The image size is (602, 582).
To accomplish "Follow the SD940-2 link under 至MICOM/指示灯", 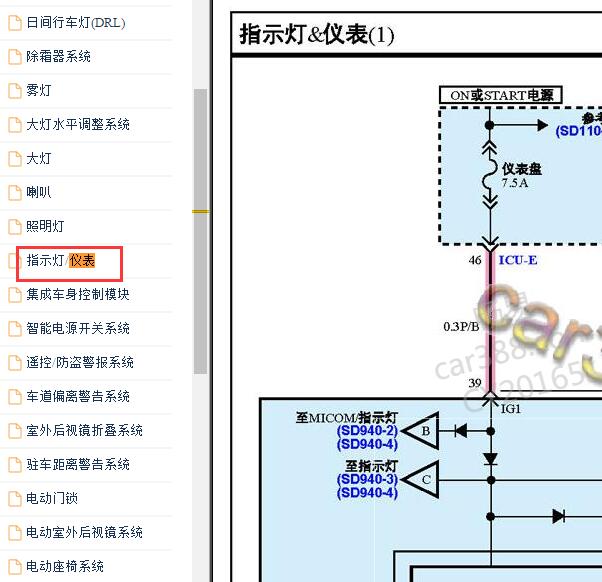I will pos(367,431).
